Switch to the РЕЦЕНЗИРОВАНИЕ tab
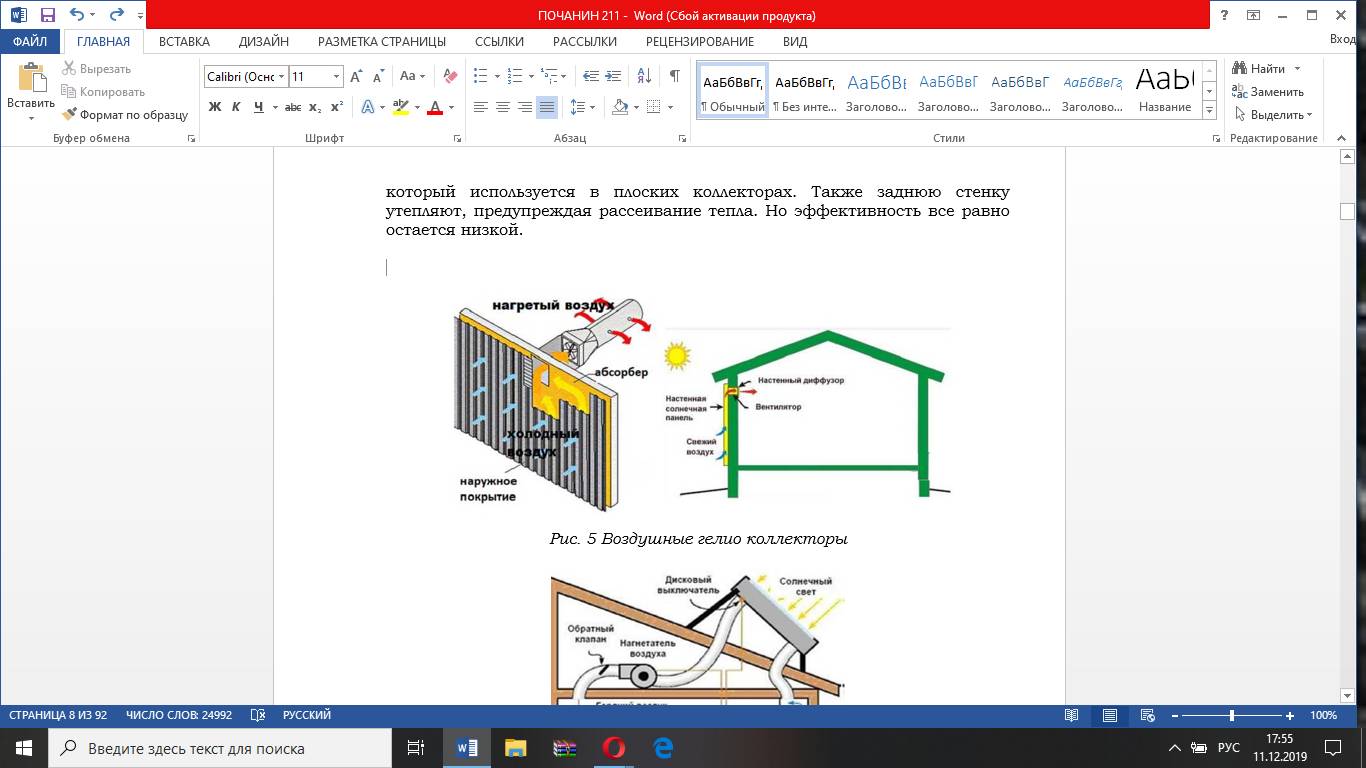The height and width of the screenshot is (768, 1366). coord(700,42)
